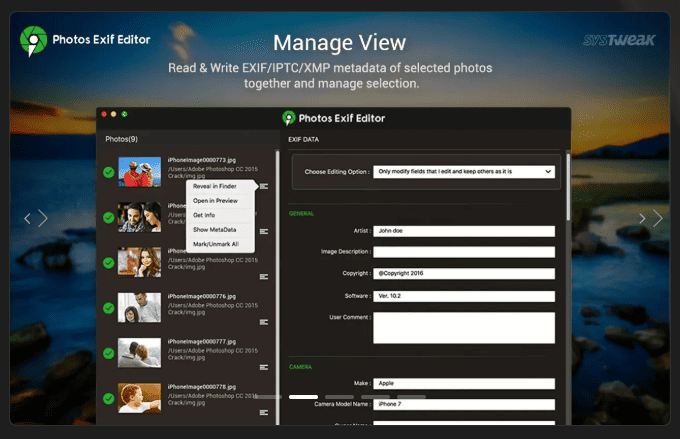This screenshot has width=680, height=439.
Task: Go to previous slide with left arrows
Action: [x=36, y=218]
